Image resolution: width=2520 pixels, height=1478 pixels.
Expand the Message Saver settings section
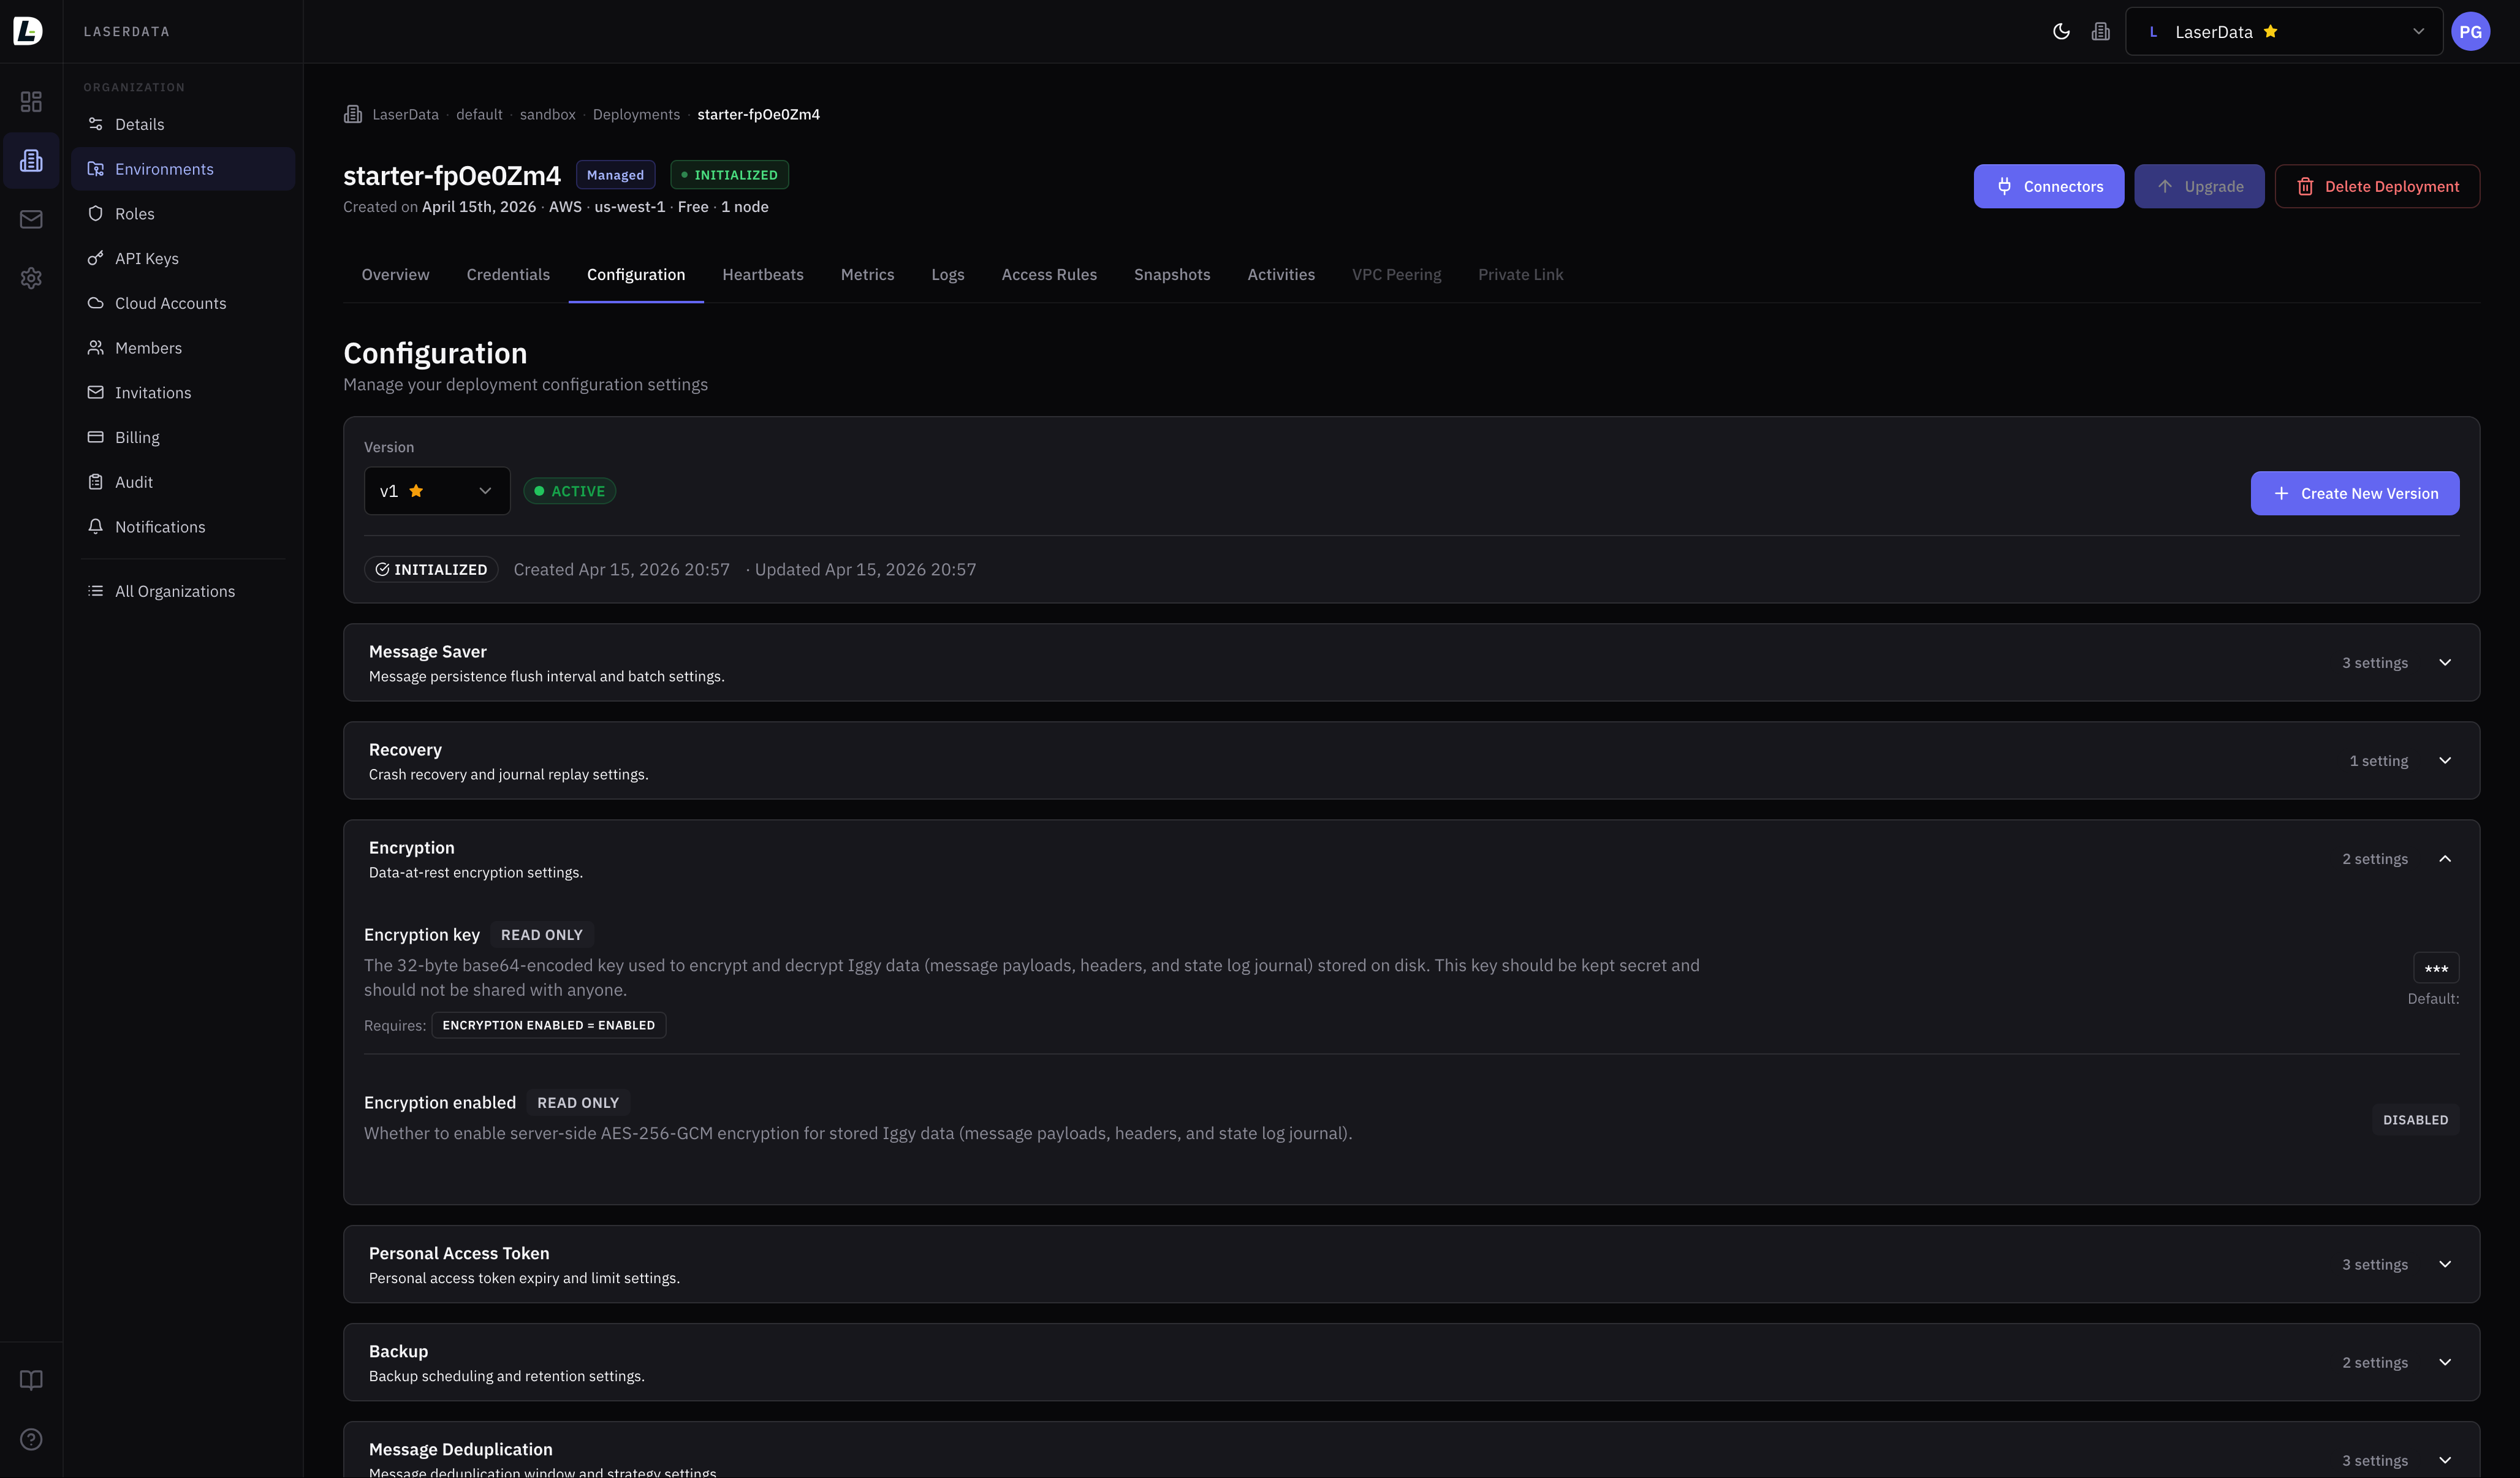[2446, 662]
